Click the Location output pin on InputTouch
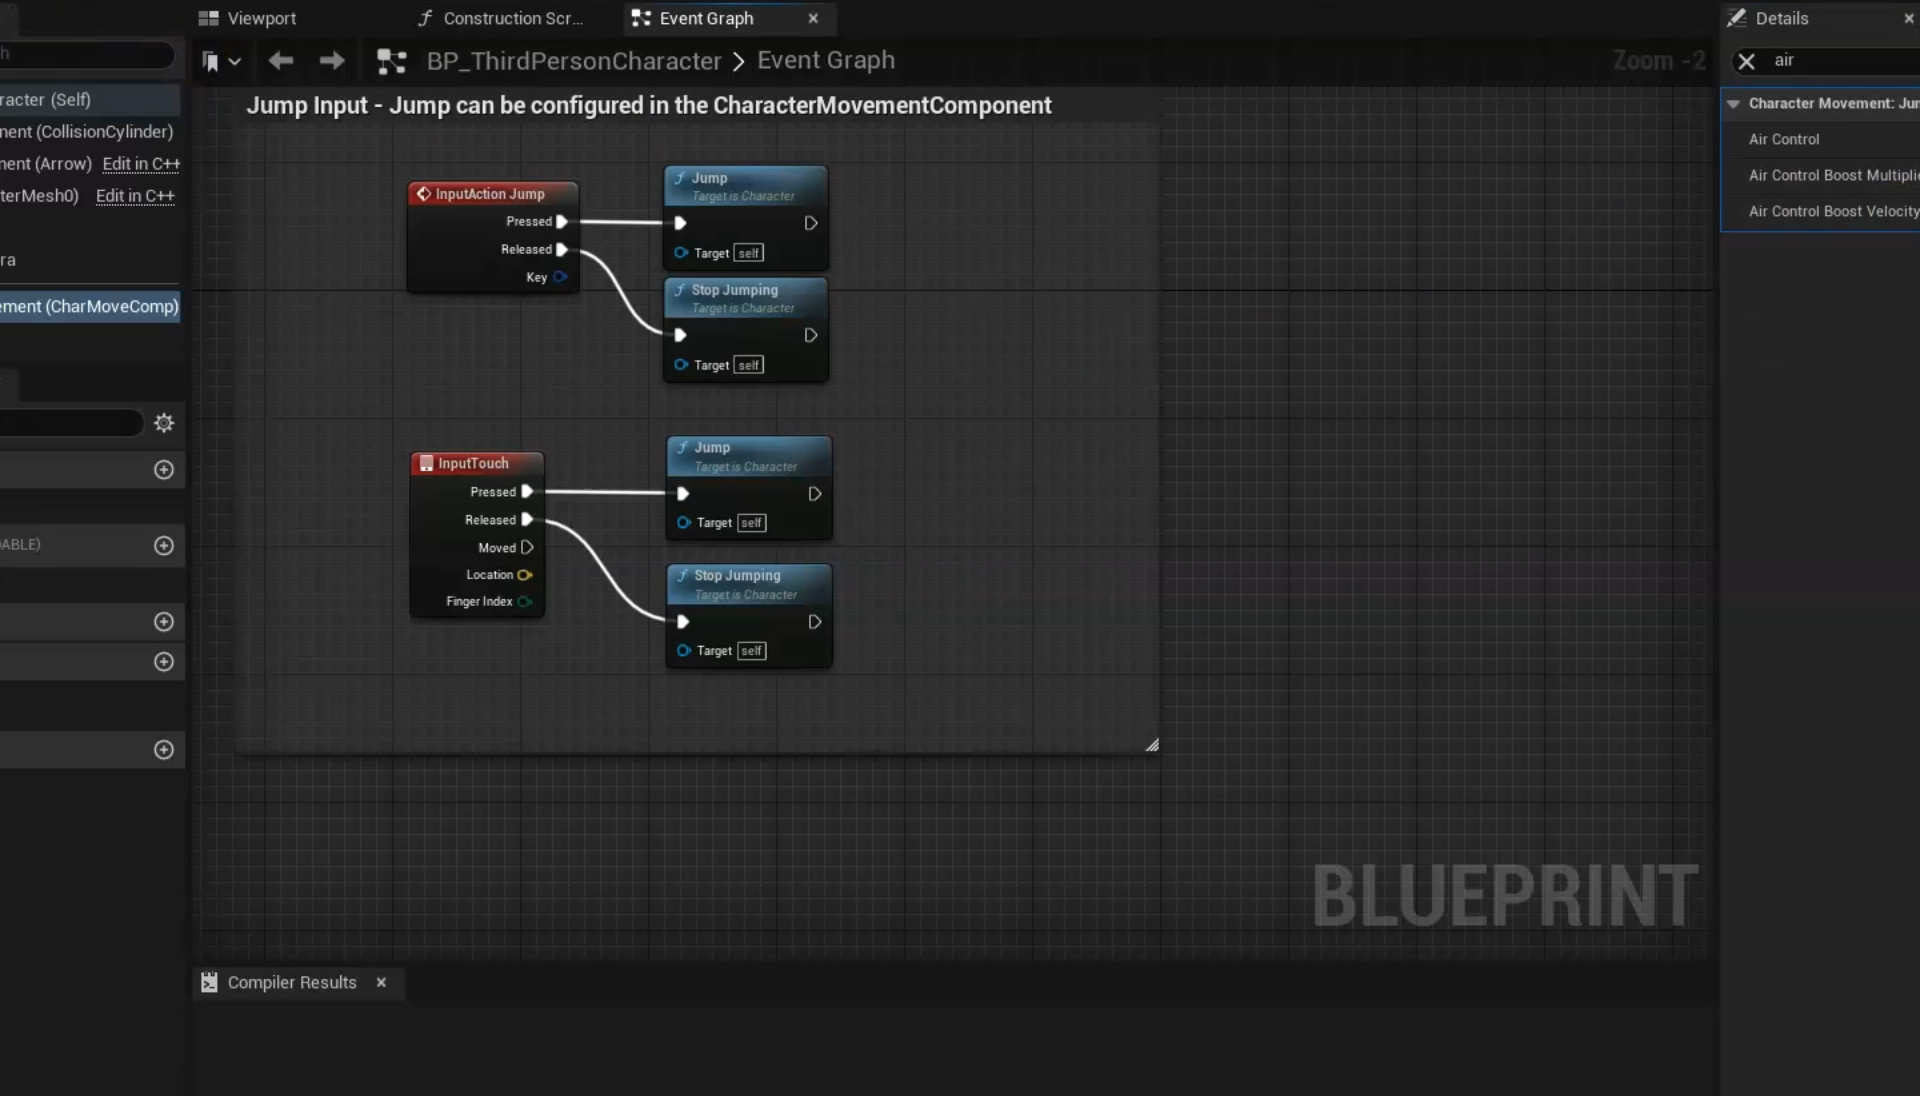 (524, 575)
